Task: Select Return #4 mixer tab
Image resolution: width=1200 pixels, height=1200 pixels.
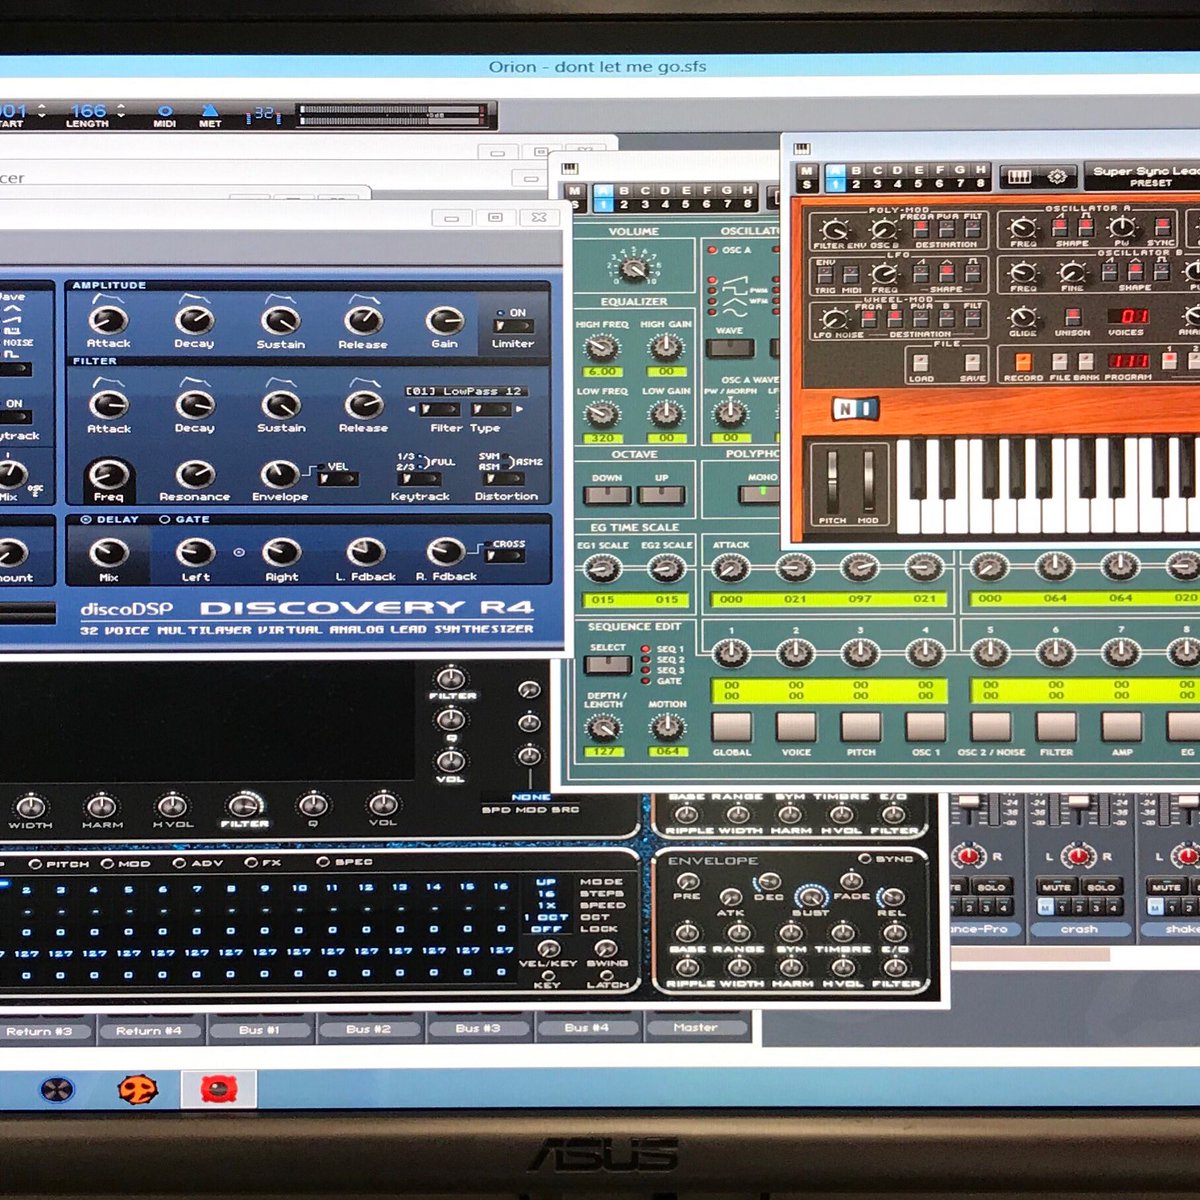Action: pyautogui.click(x=149, y=1031)
